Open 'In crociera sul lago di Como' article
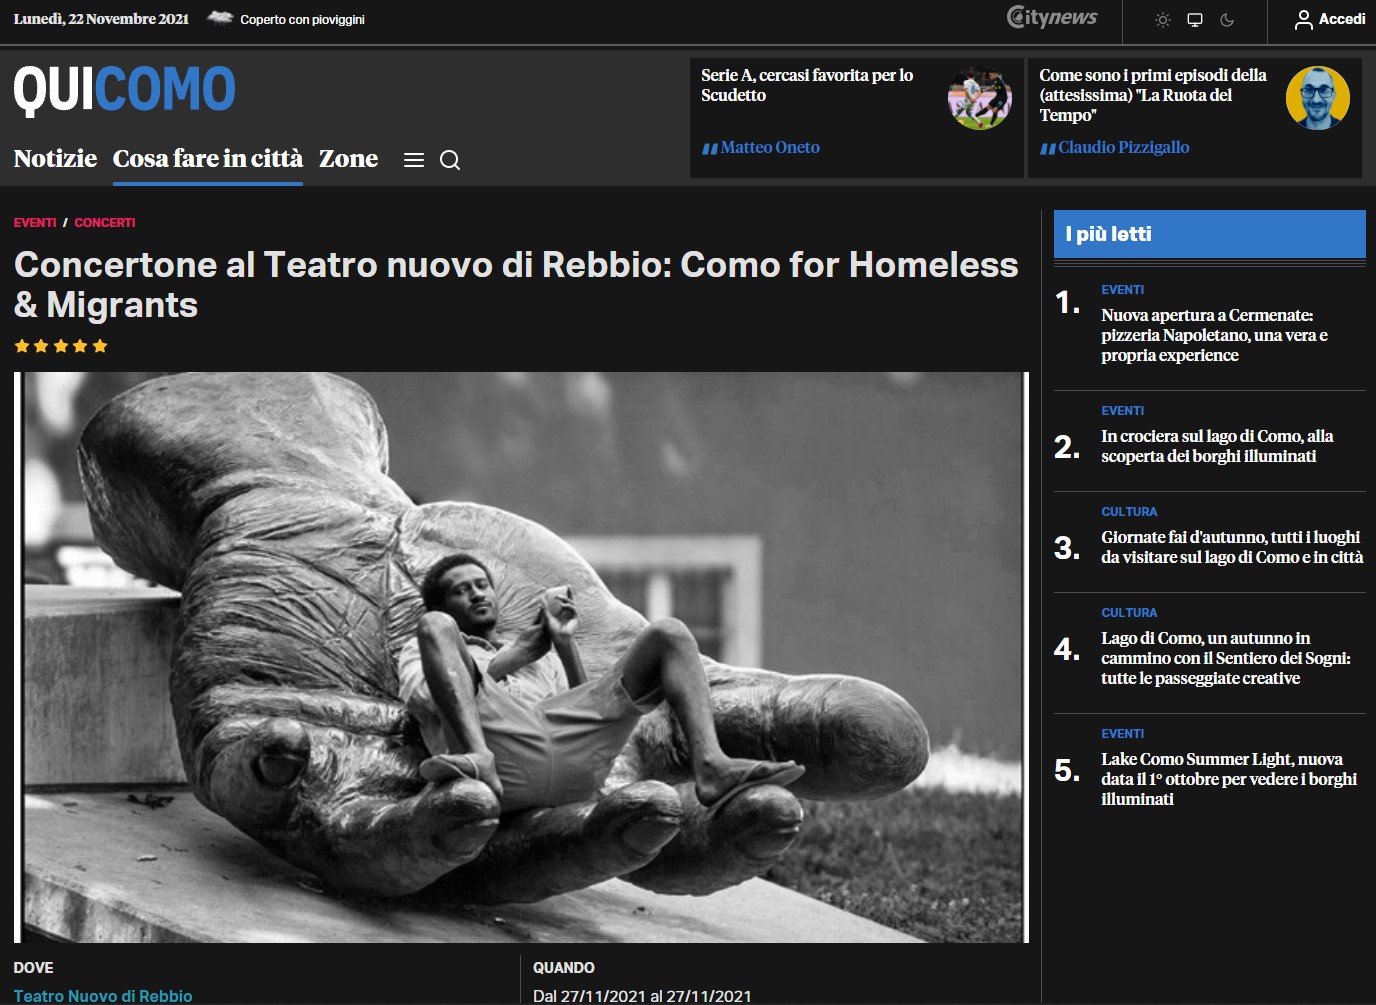1376x1005 pixels. click(1217, 446)
